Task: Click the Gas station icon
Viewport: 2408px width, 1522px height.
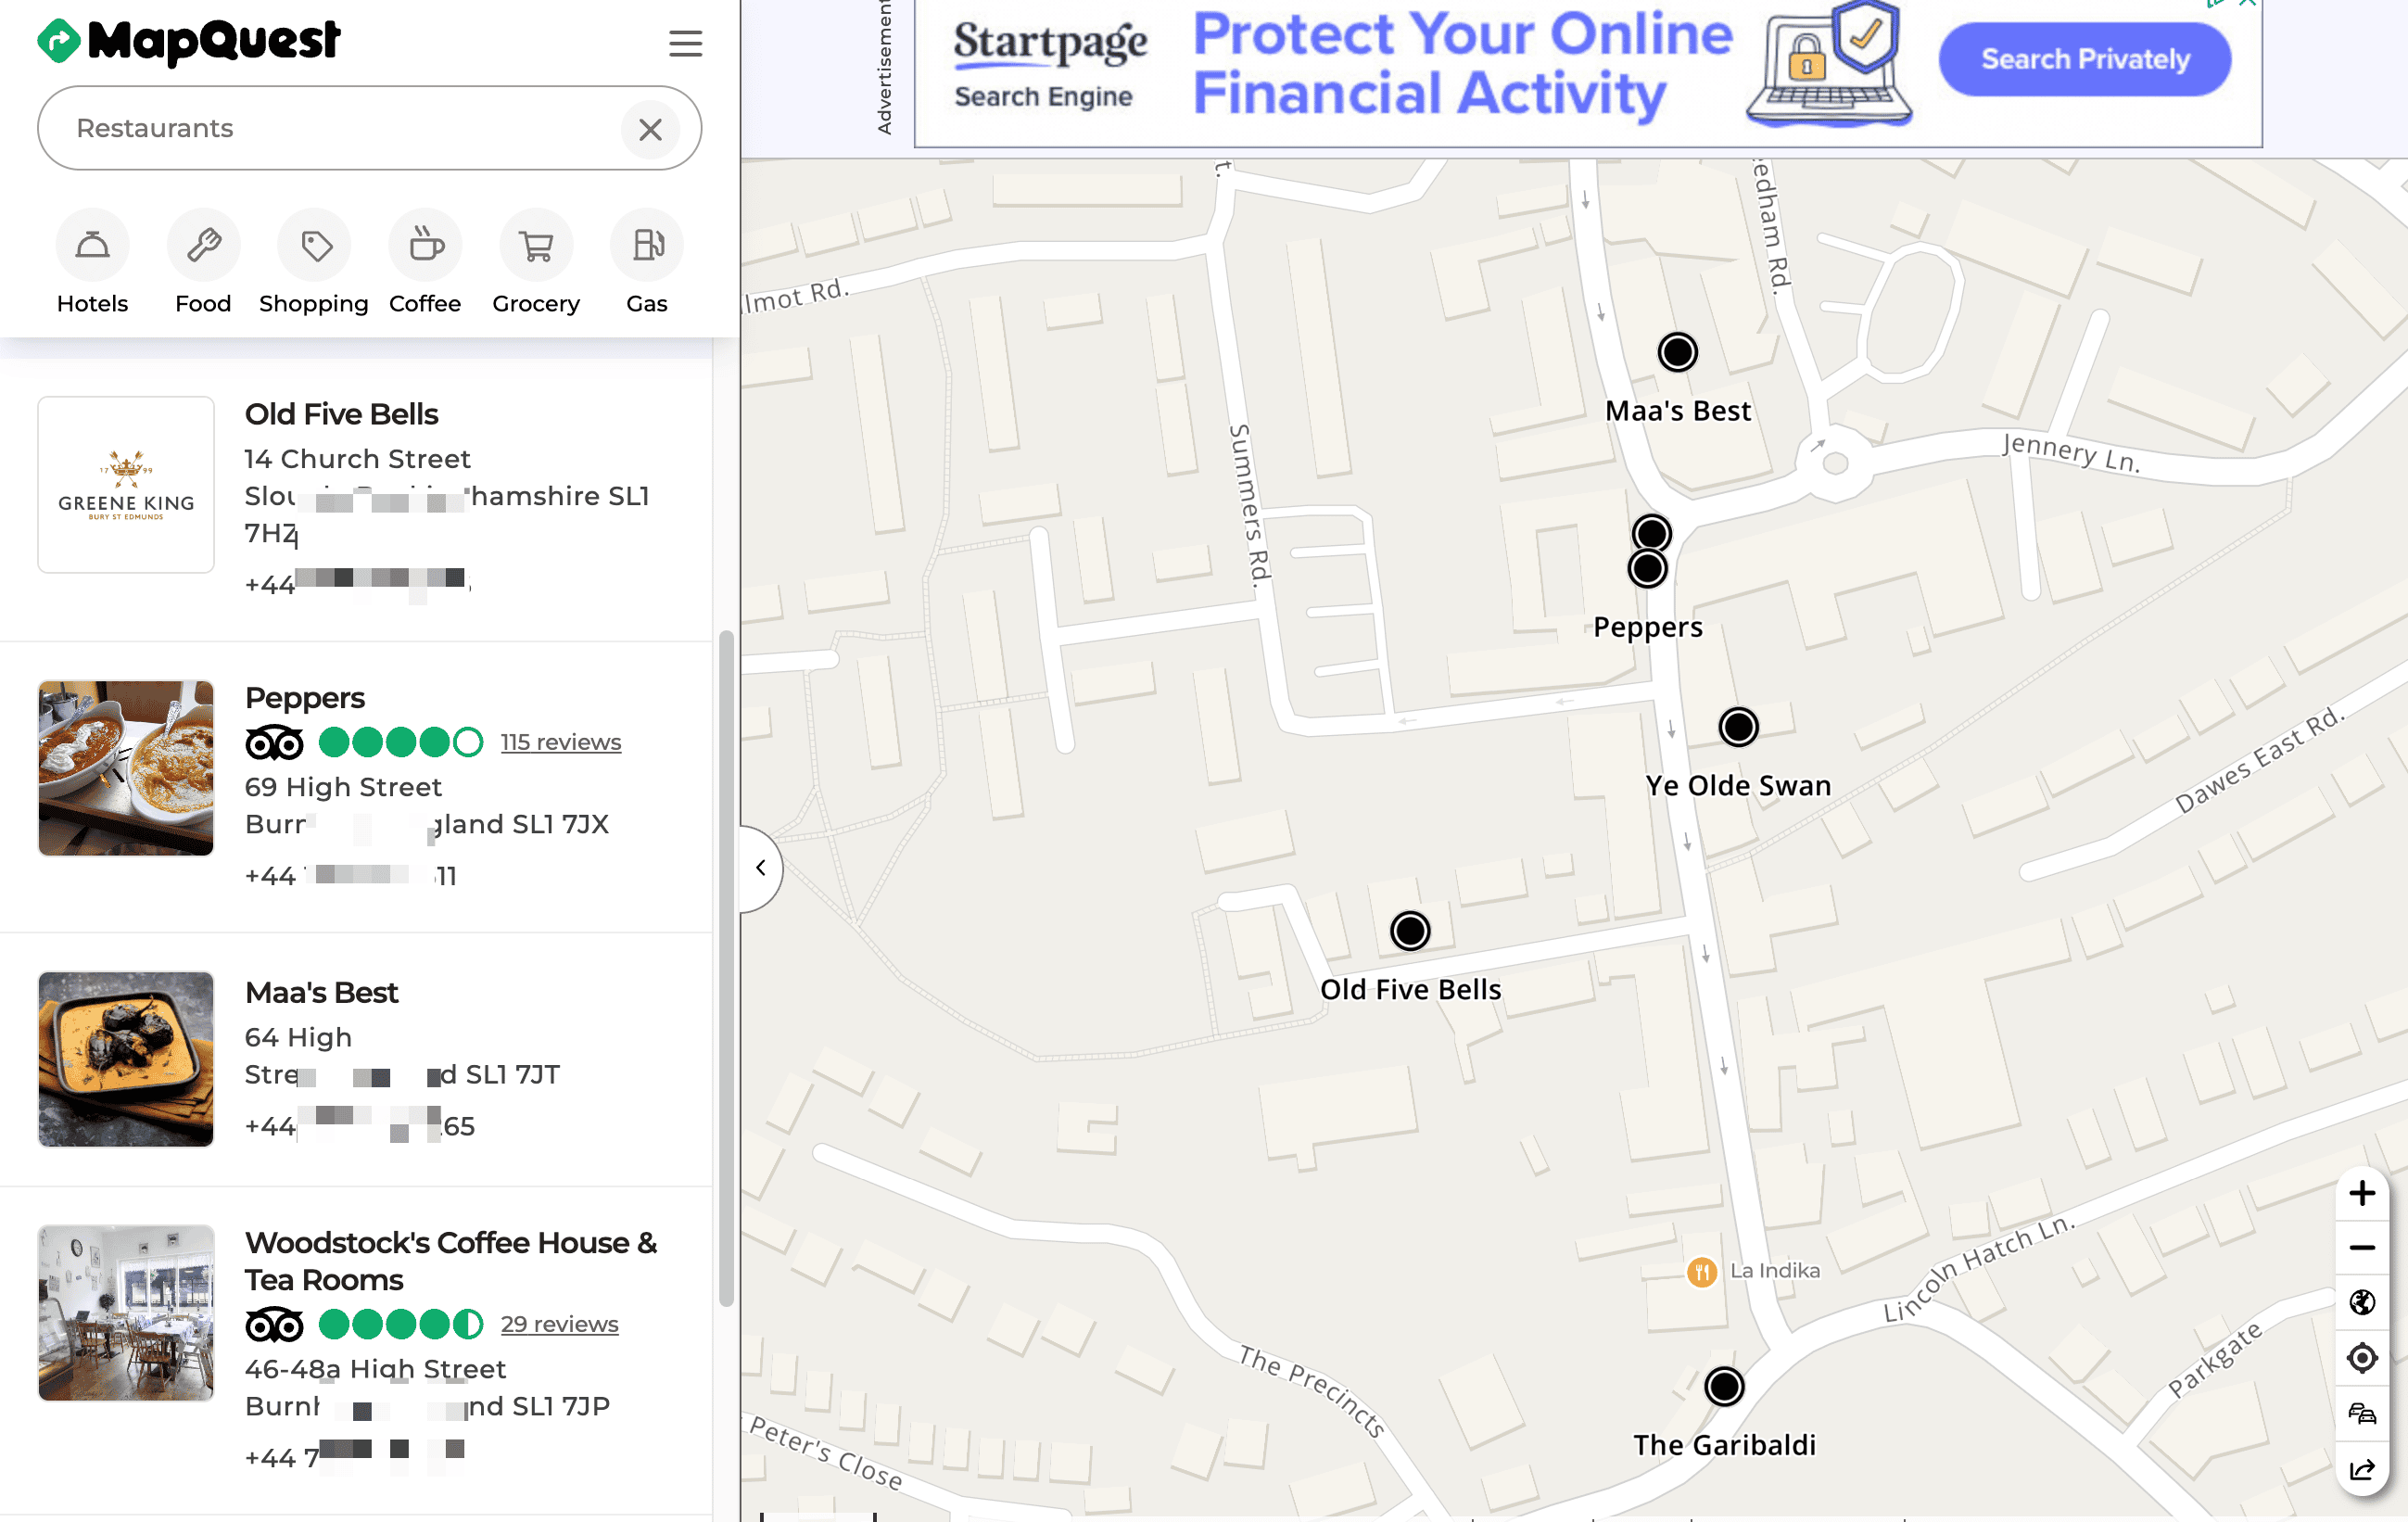Action: (x=647, y=245)
